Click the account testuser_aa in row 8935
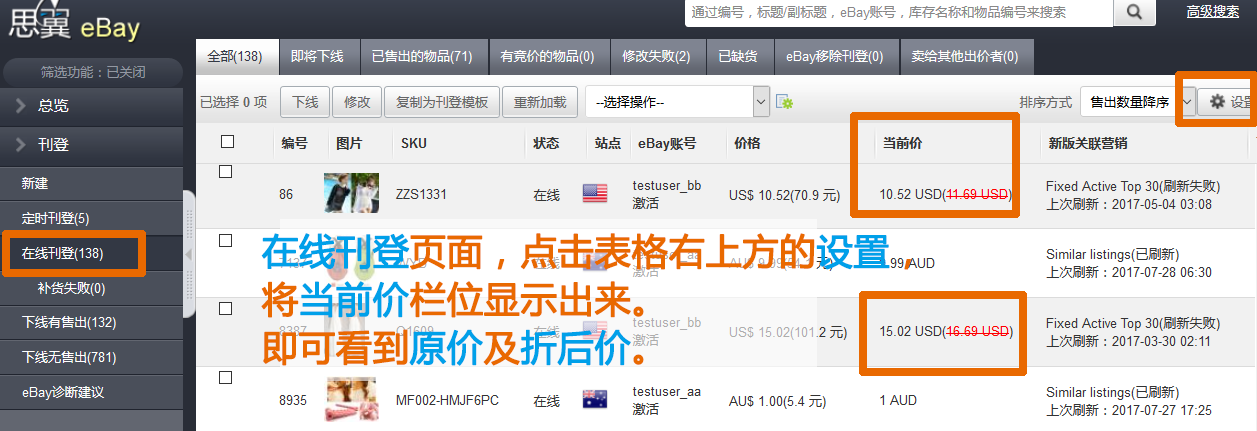 click(667, 392)
